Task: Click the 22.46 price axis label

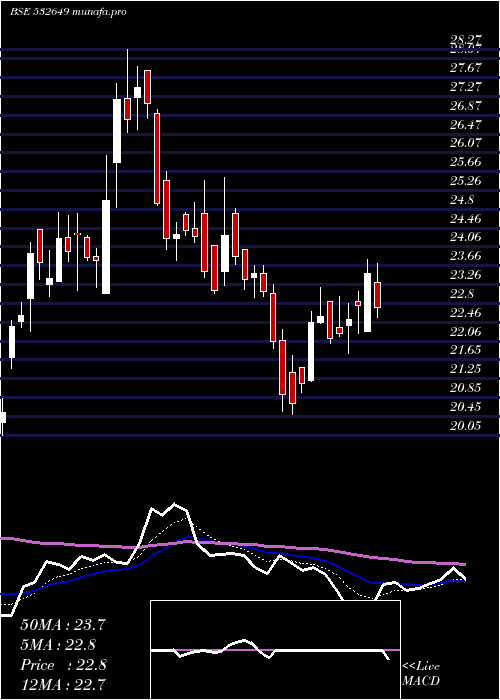Action: (x=466, y=313)
